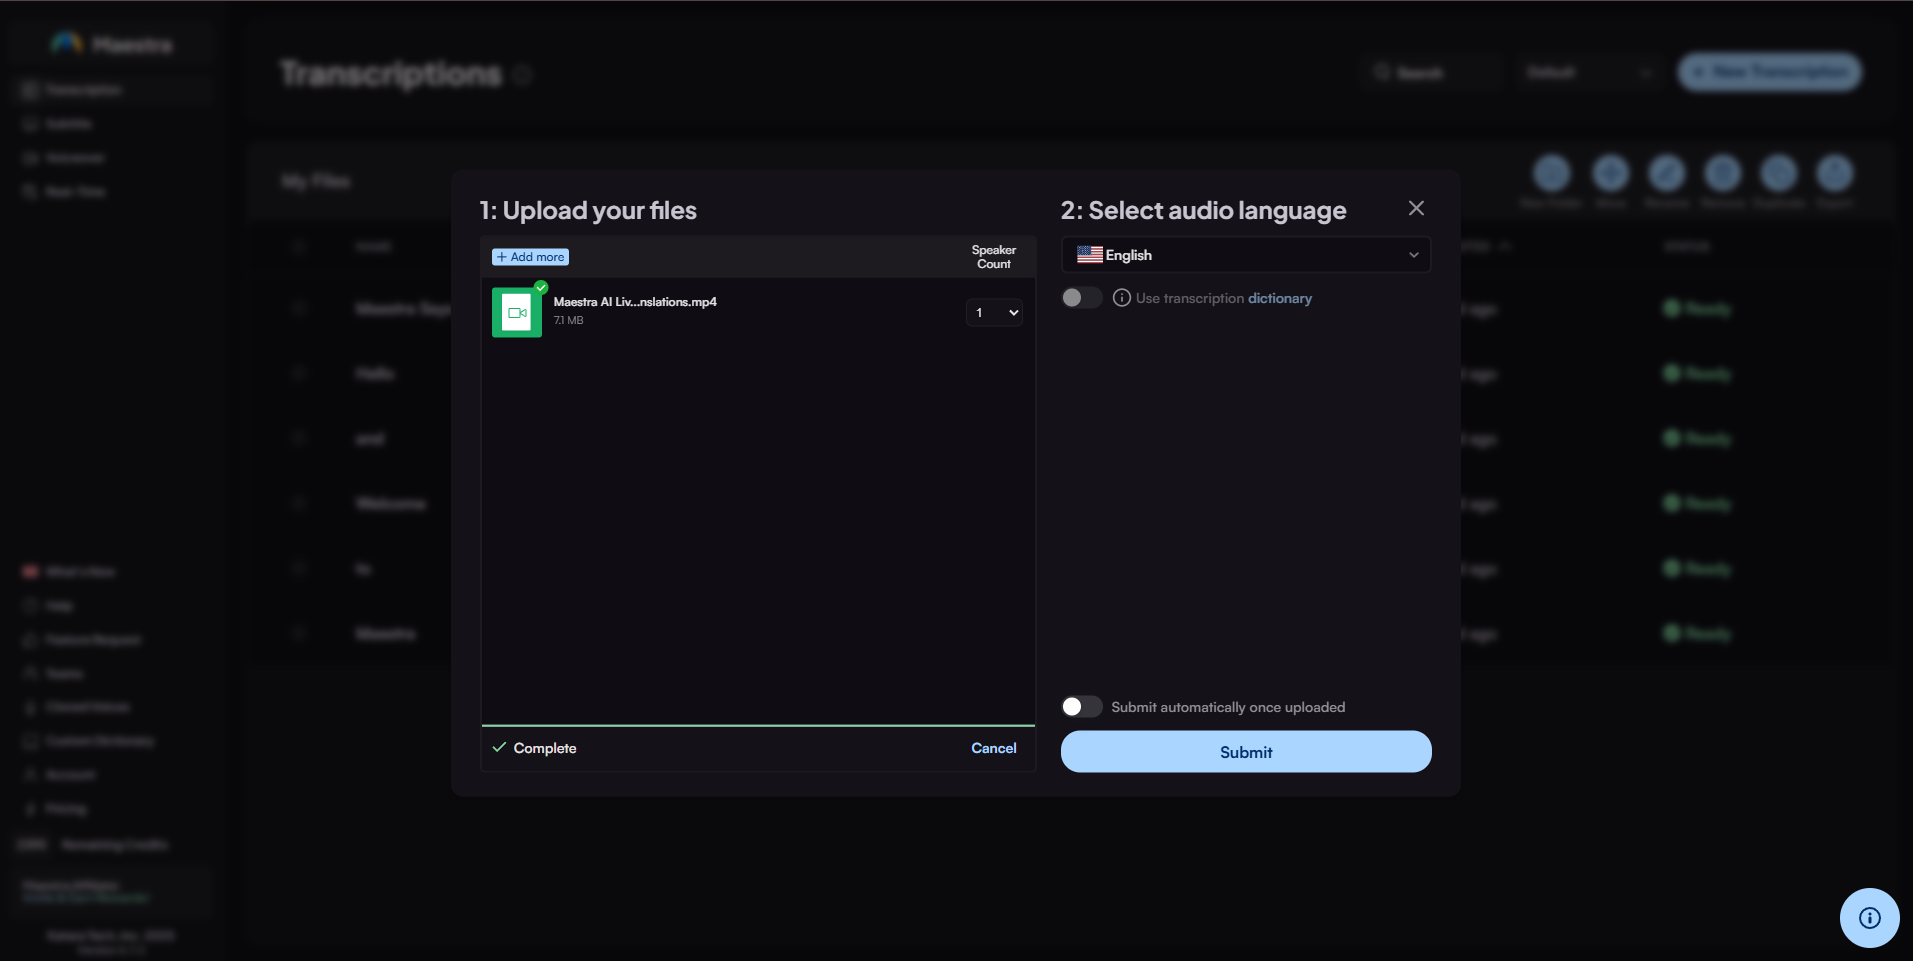Click the Add more files button
The height and width of the screenshot is (961, 1913).
coord(530,257)
